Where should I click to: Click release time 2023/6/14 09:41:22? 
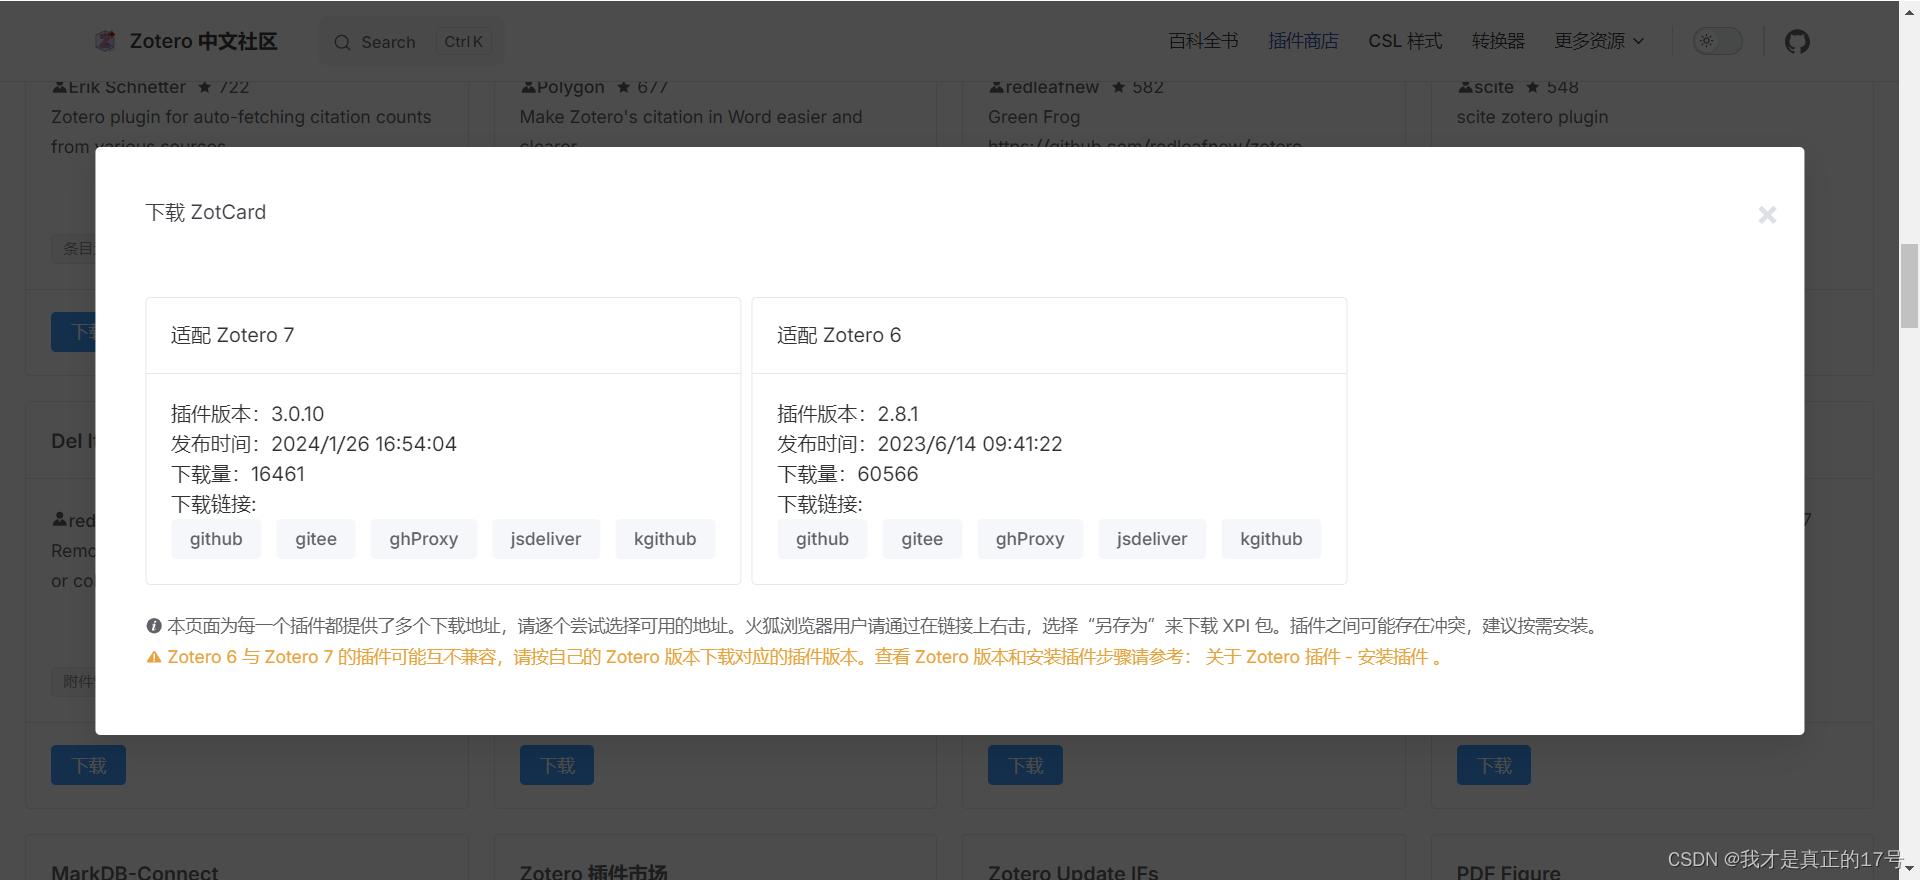(x=970, y=444)
